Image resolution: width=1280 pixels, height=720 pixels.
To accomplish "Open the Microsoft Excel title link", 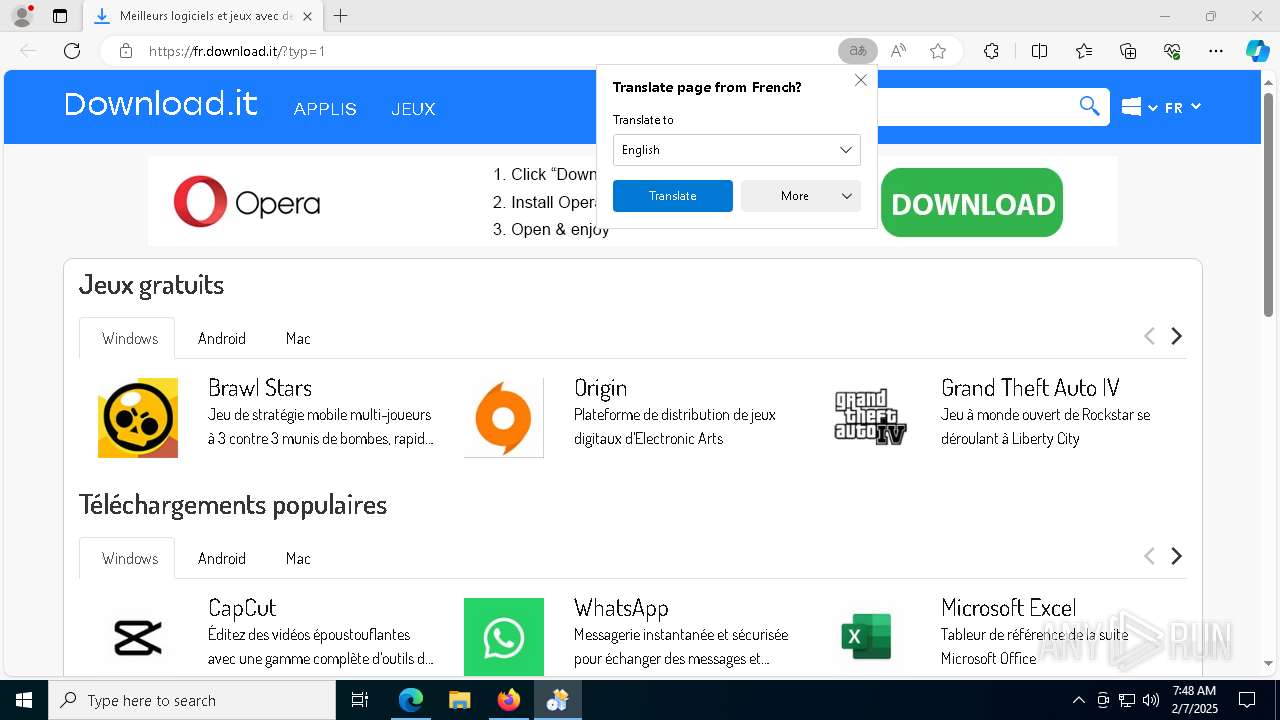I will click(1008, 608).
